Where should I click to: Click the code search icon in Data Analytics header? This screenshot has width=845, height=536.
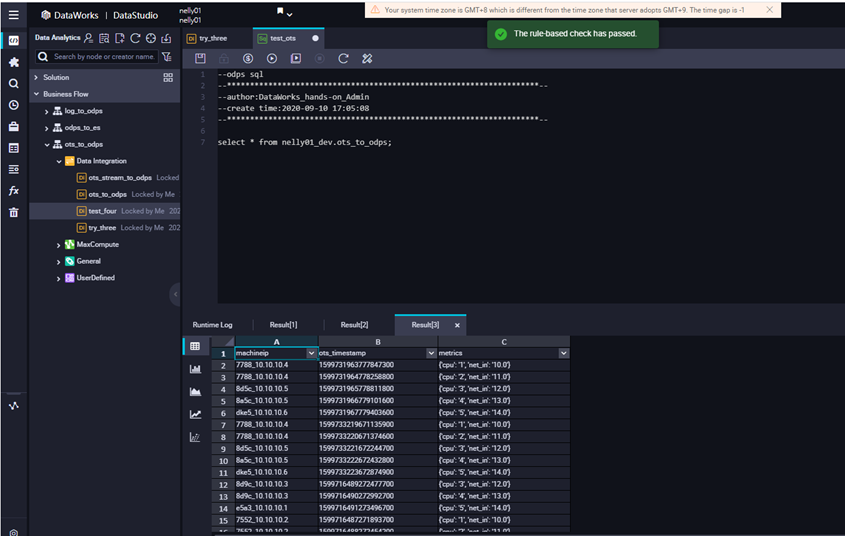pyautogui.click(x=104, y=38)
